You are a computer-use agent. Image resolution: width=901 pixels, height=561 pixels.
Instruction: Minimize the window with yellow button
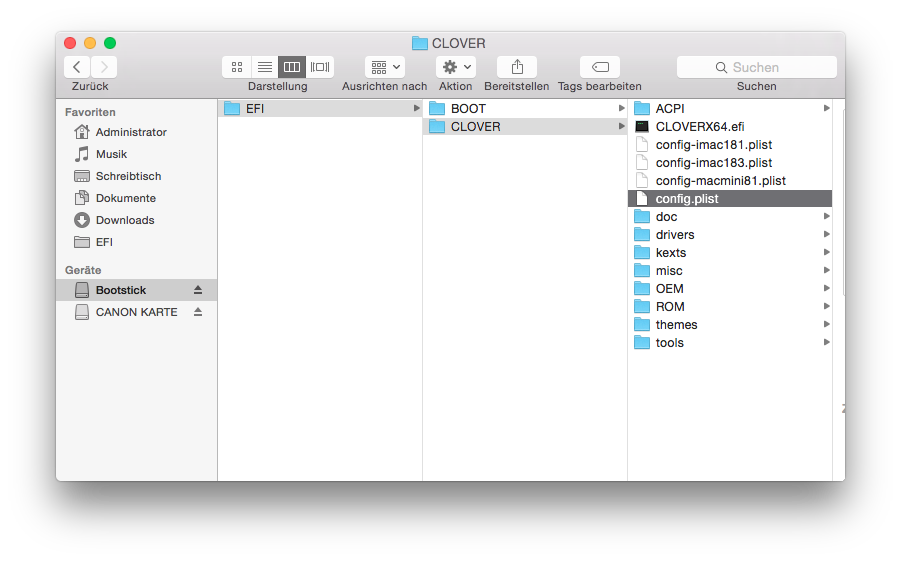(90, 43)
